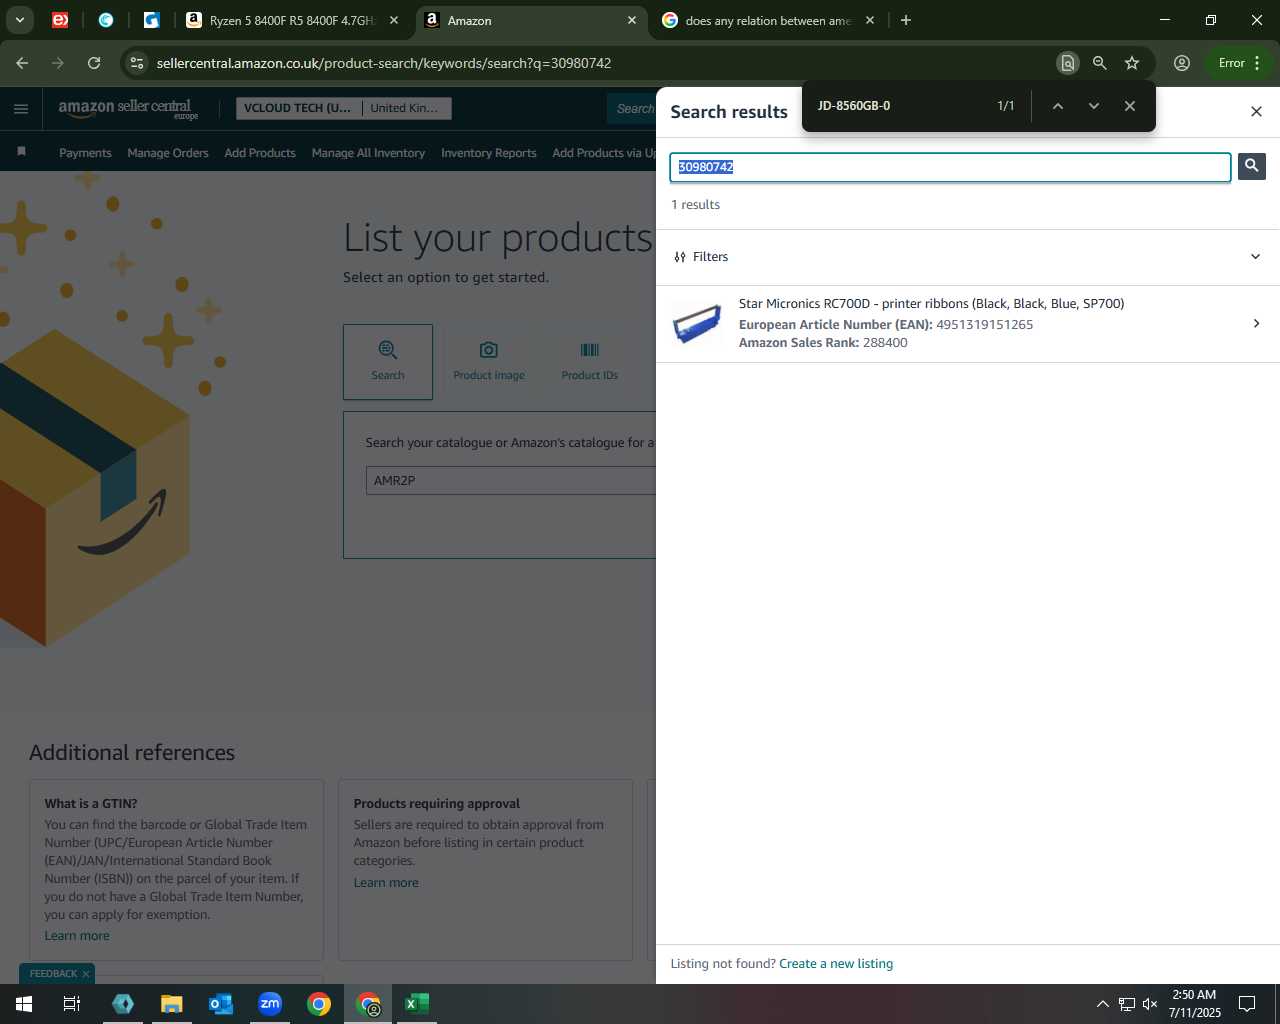1280x1024 pixels.
Task: Click the Error update button in Chrome
Action: [x=1239, y=63]
